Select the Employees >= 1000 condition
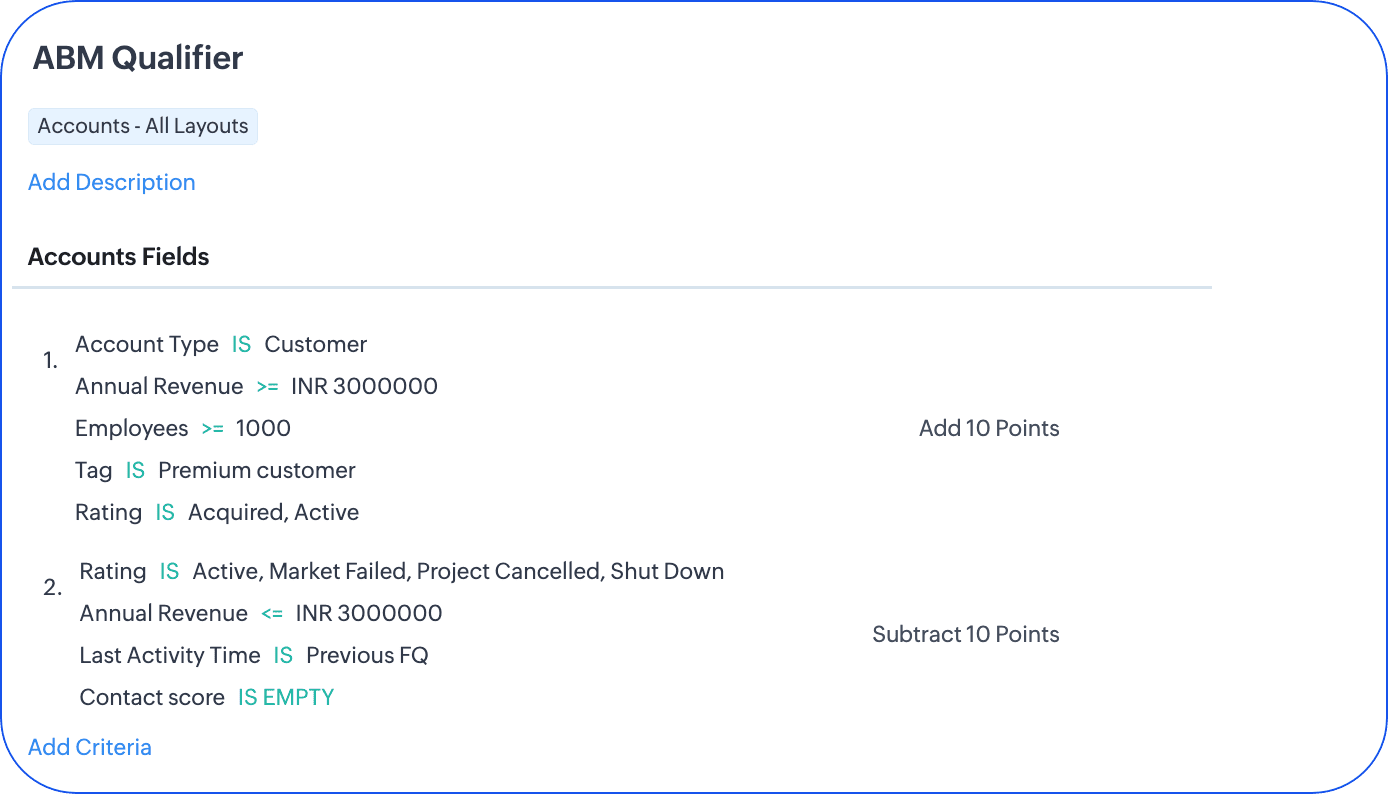Image resolution: width=1388 pixels, height=794 pixels. (183, 428)
